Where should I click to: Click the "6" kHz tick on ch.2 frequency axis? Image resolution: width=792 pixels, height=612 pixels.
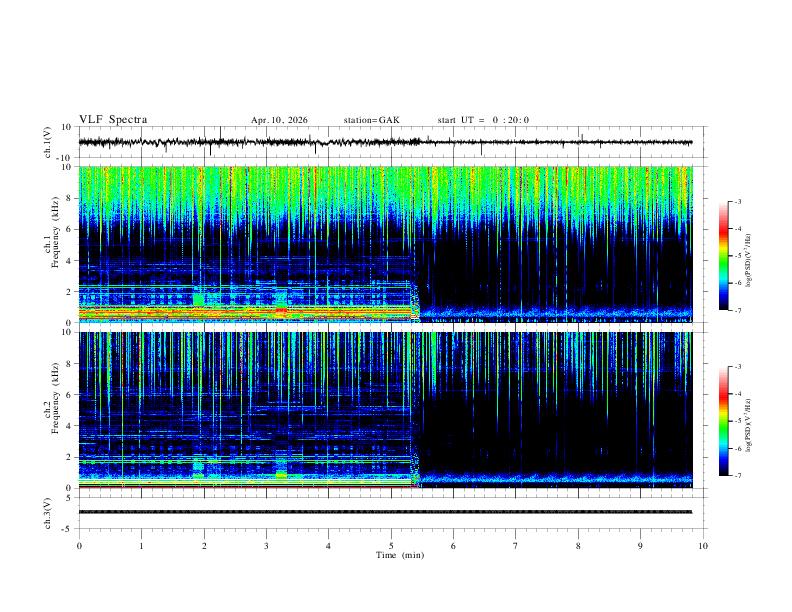70,395
